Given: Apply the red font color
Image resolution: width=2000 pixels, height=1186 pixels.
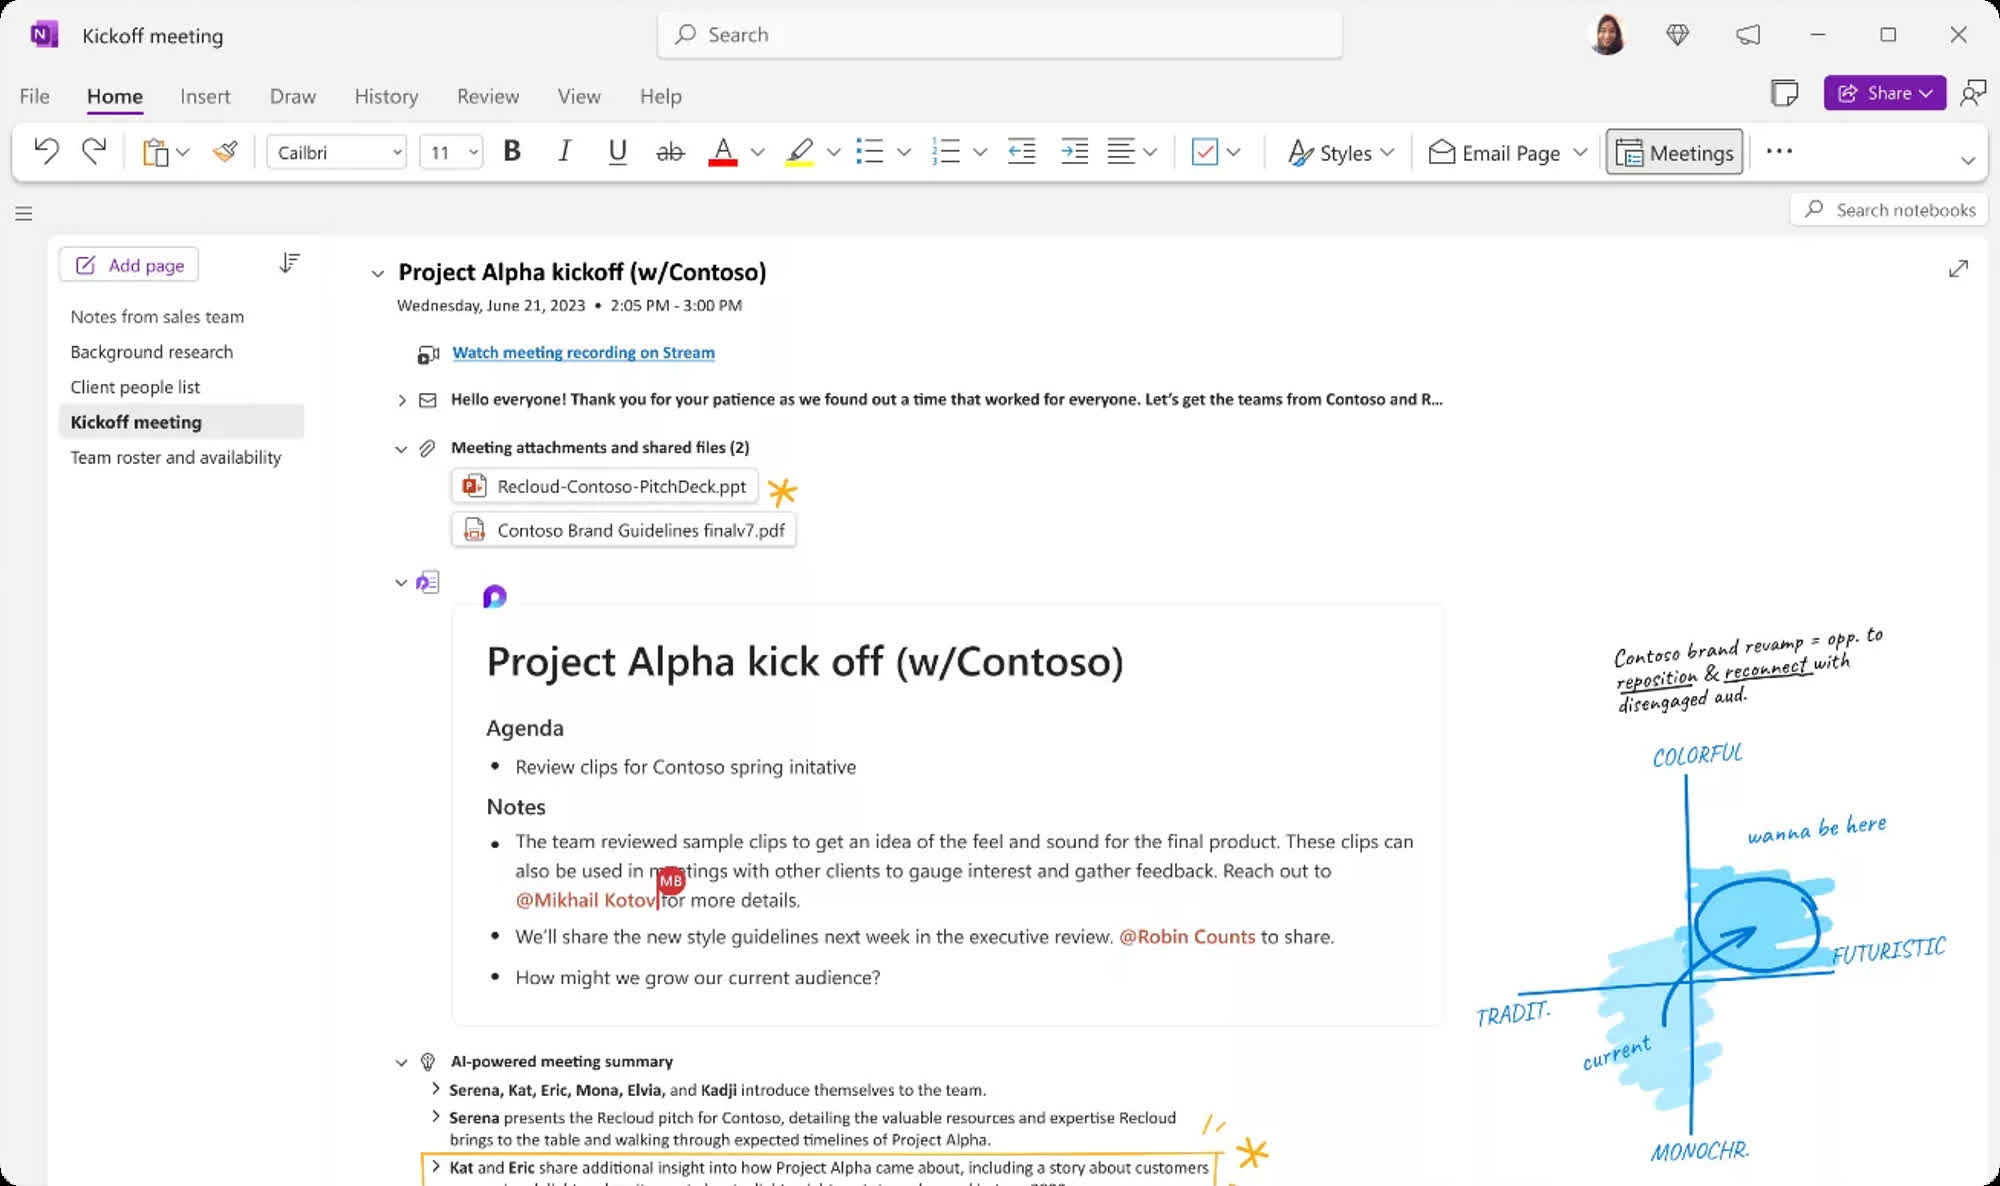Looking at the screenshot, I should click(723, 152).
